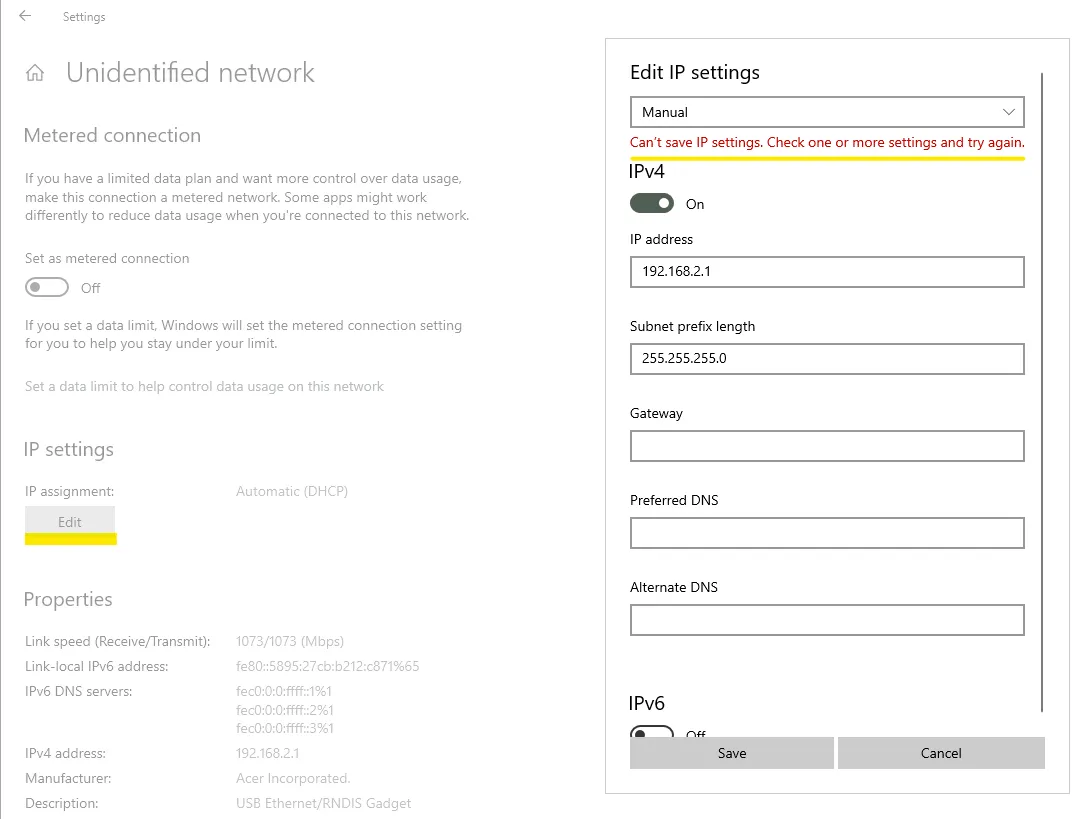Save the IP settings

point(731,753)
